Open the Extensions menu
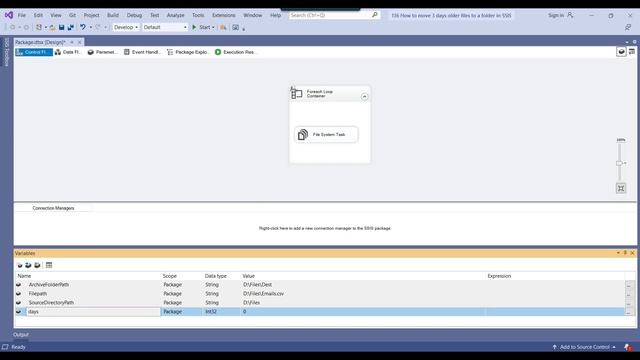Viewport: 640px width, 360px height. (224, 15)
